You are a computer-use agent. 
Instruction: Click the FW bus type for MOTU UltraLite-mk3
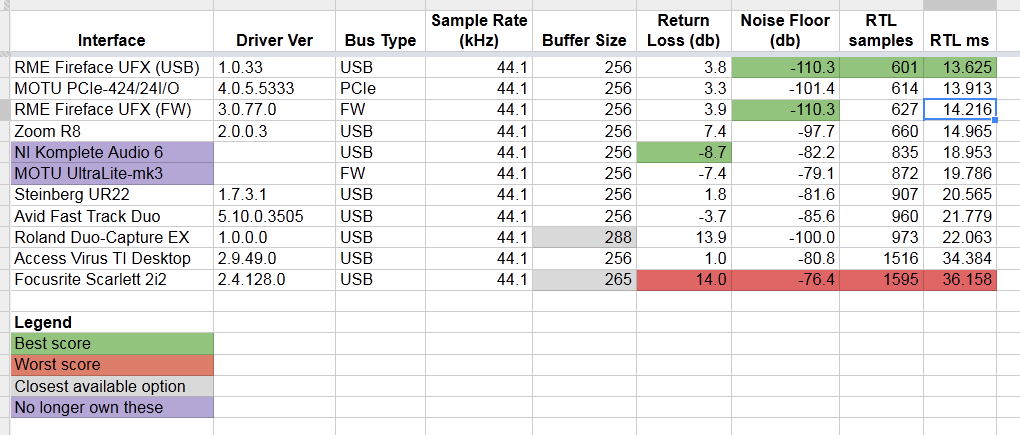(x=380, y=174)
